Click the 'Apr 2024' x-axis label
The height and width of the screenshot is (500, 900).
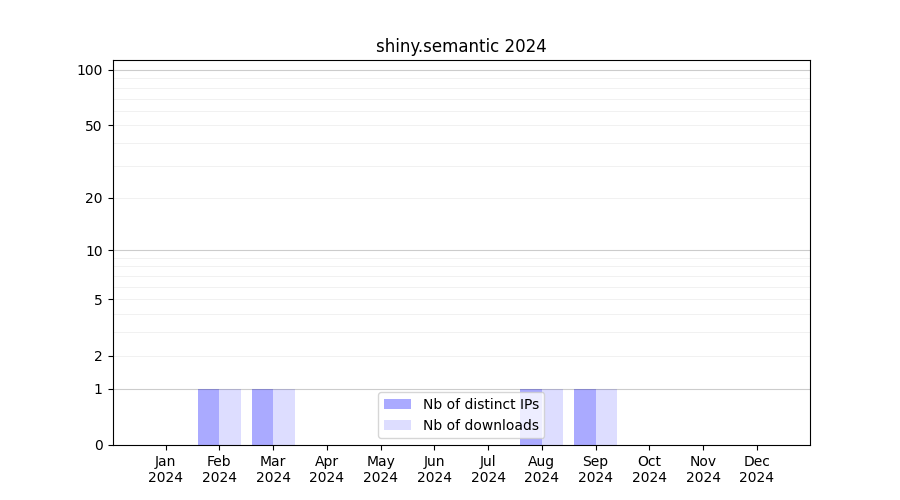[327, 469]
